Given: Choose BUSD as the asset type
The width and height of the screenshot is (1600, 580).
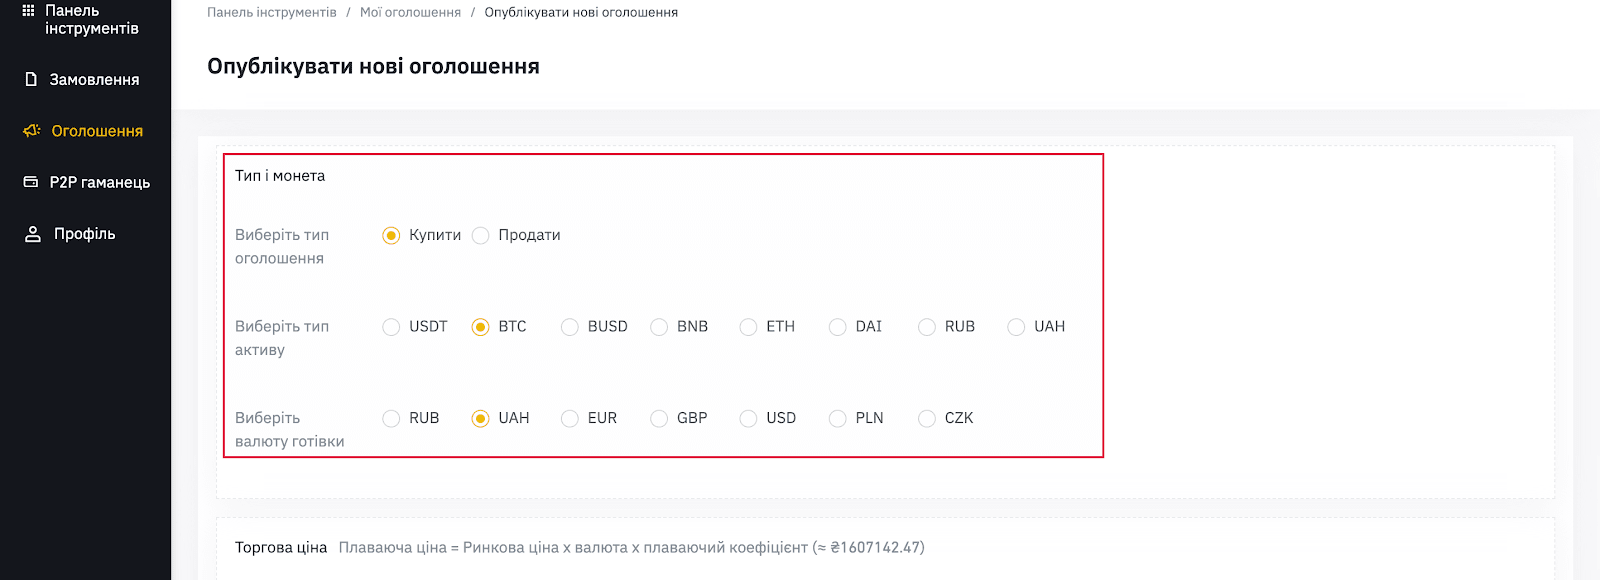Looking at the screenshot, I should [570, 327].
